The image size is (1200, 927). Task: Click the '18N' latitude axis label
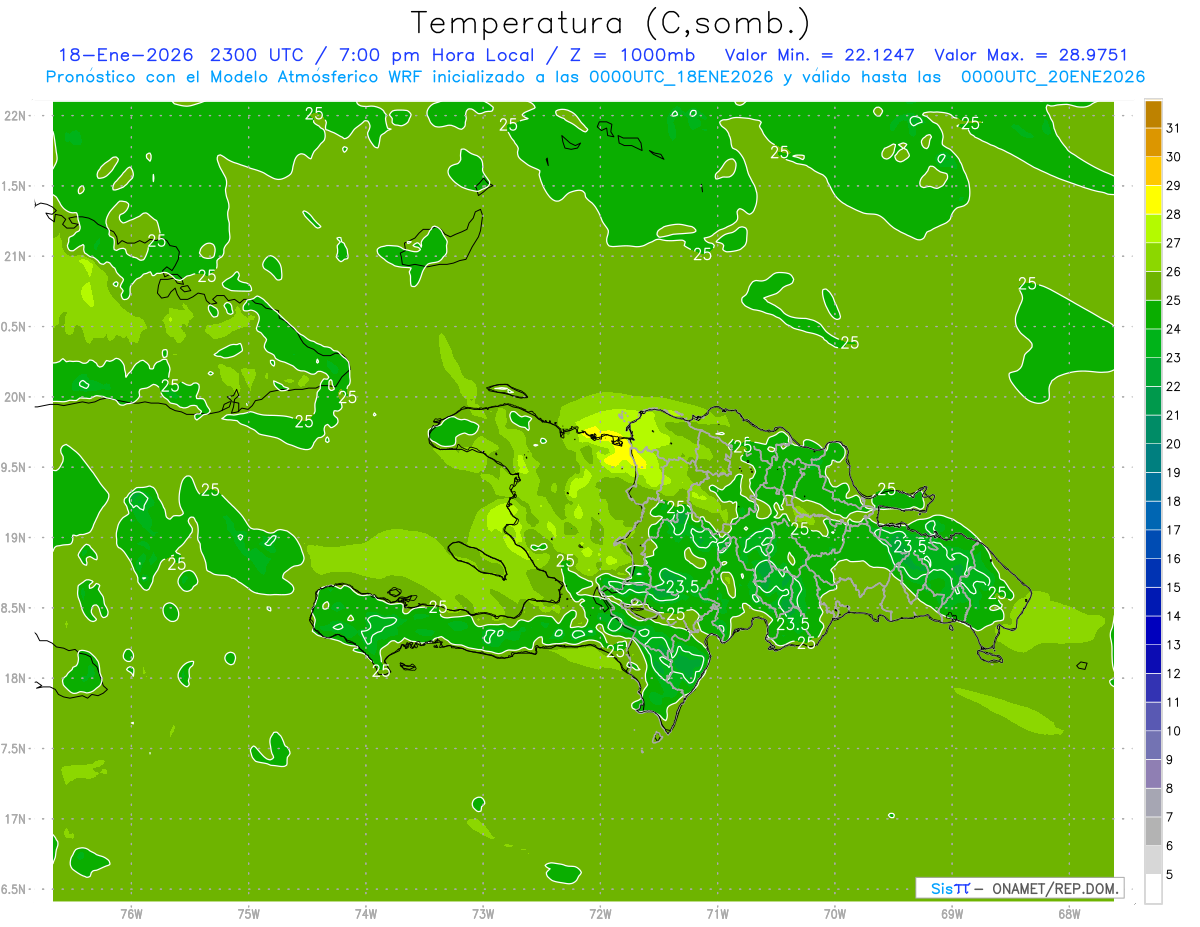coord(15,678)
